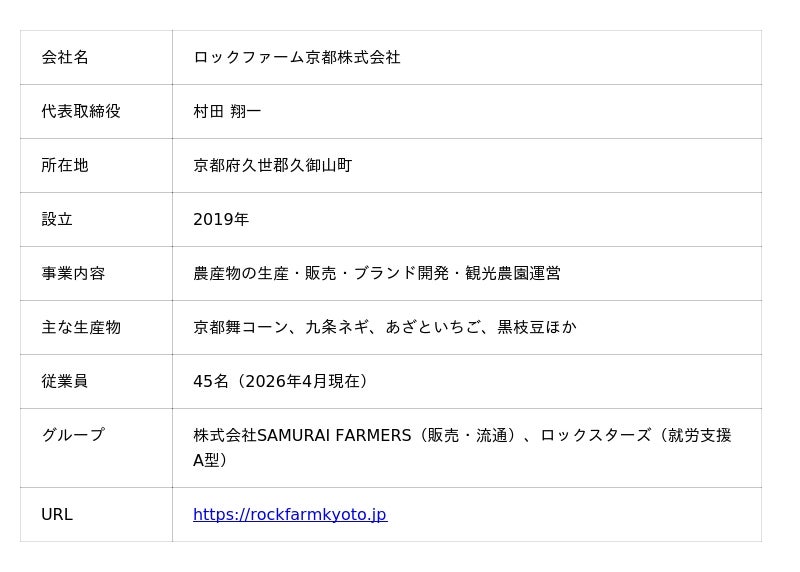The image size is (800, 572).
Task: Click the 設立 label cell
Action: 57,220
